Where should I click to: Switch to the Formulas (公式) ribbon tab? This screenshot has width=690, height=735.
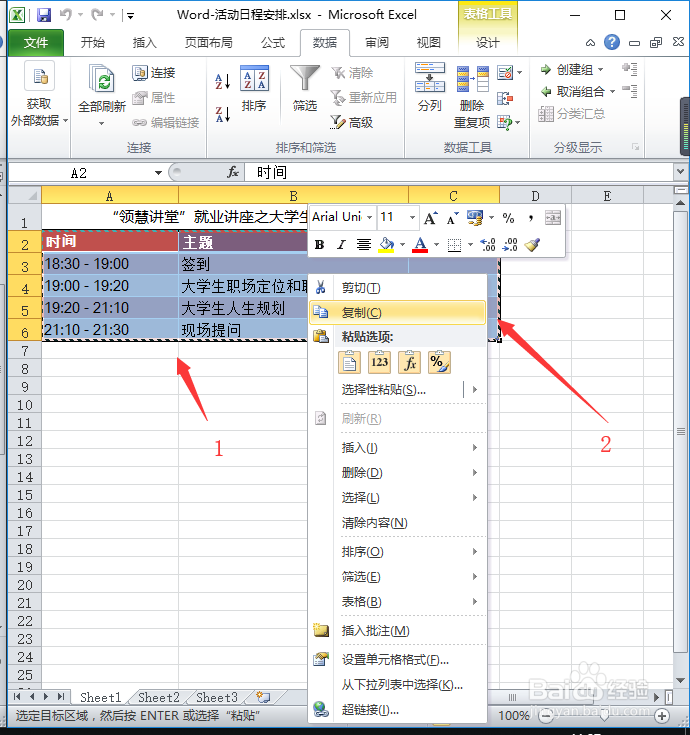click(273, 43)
